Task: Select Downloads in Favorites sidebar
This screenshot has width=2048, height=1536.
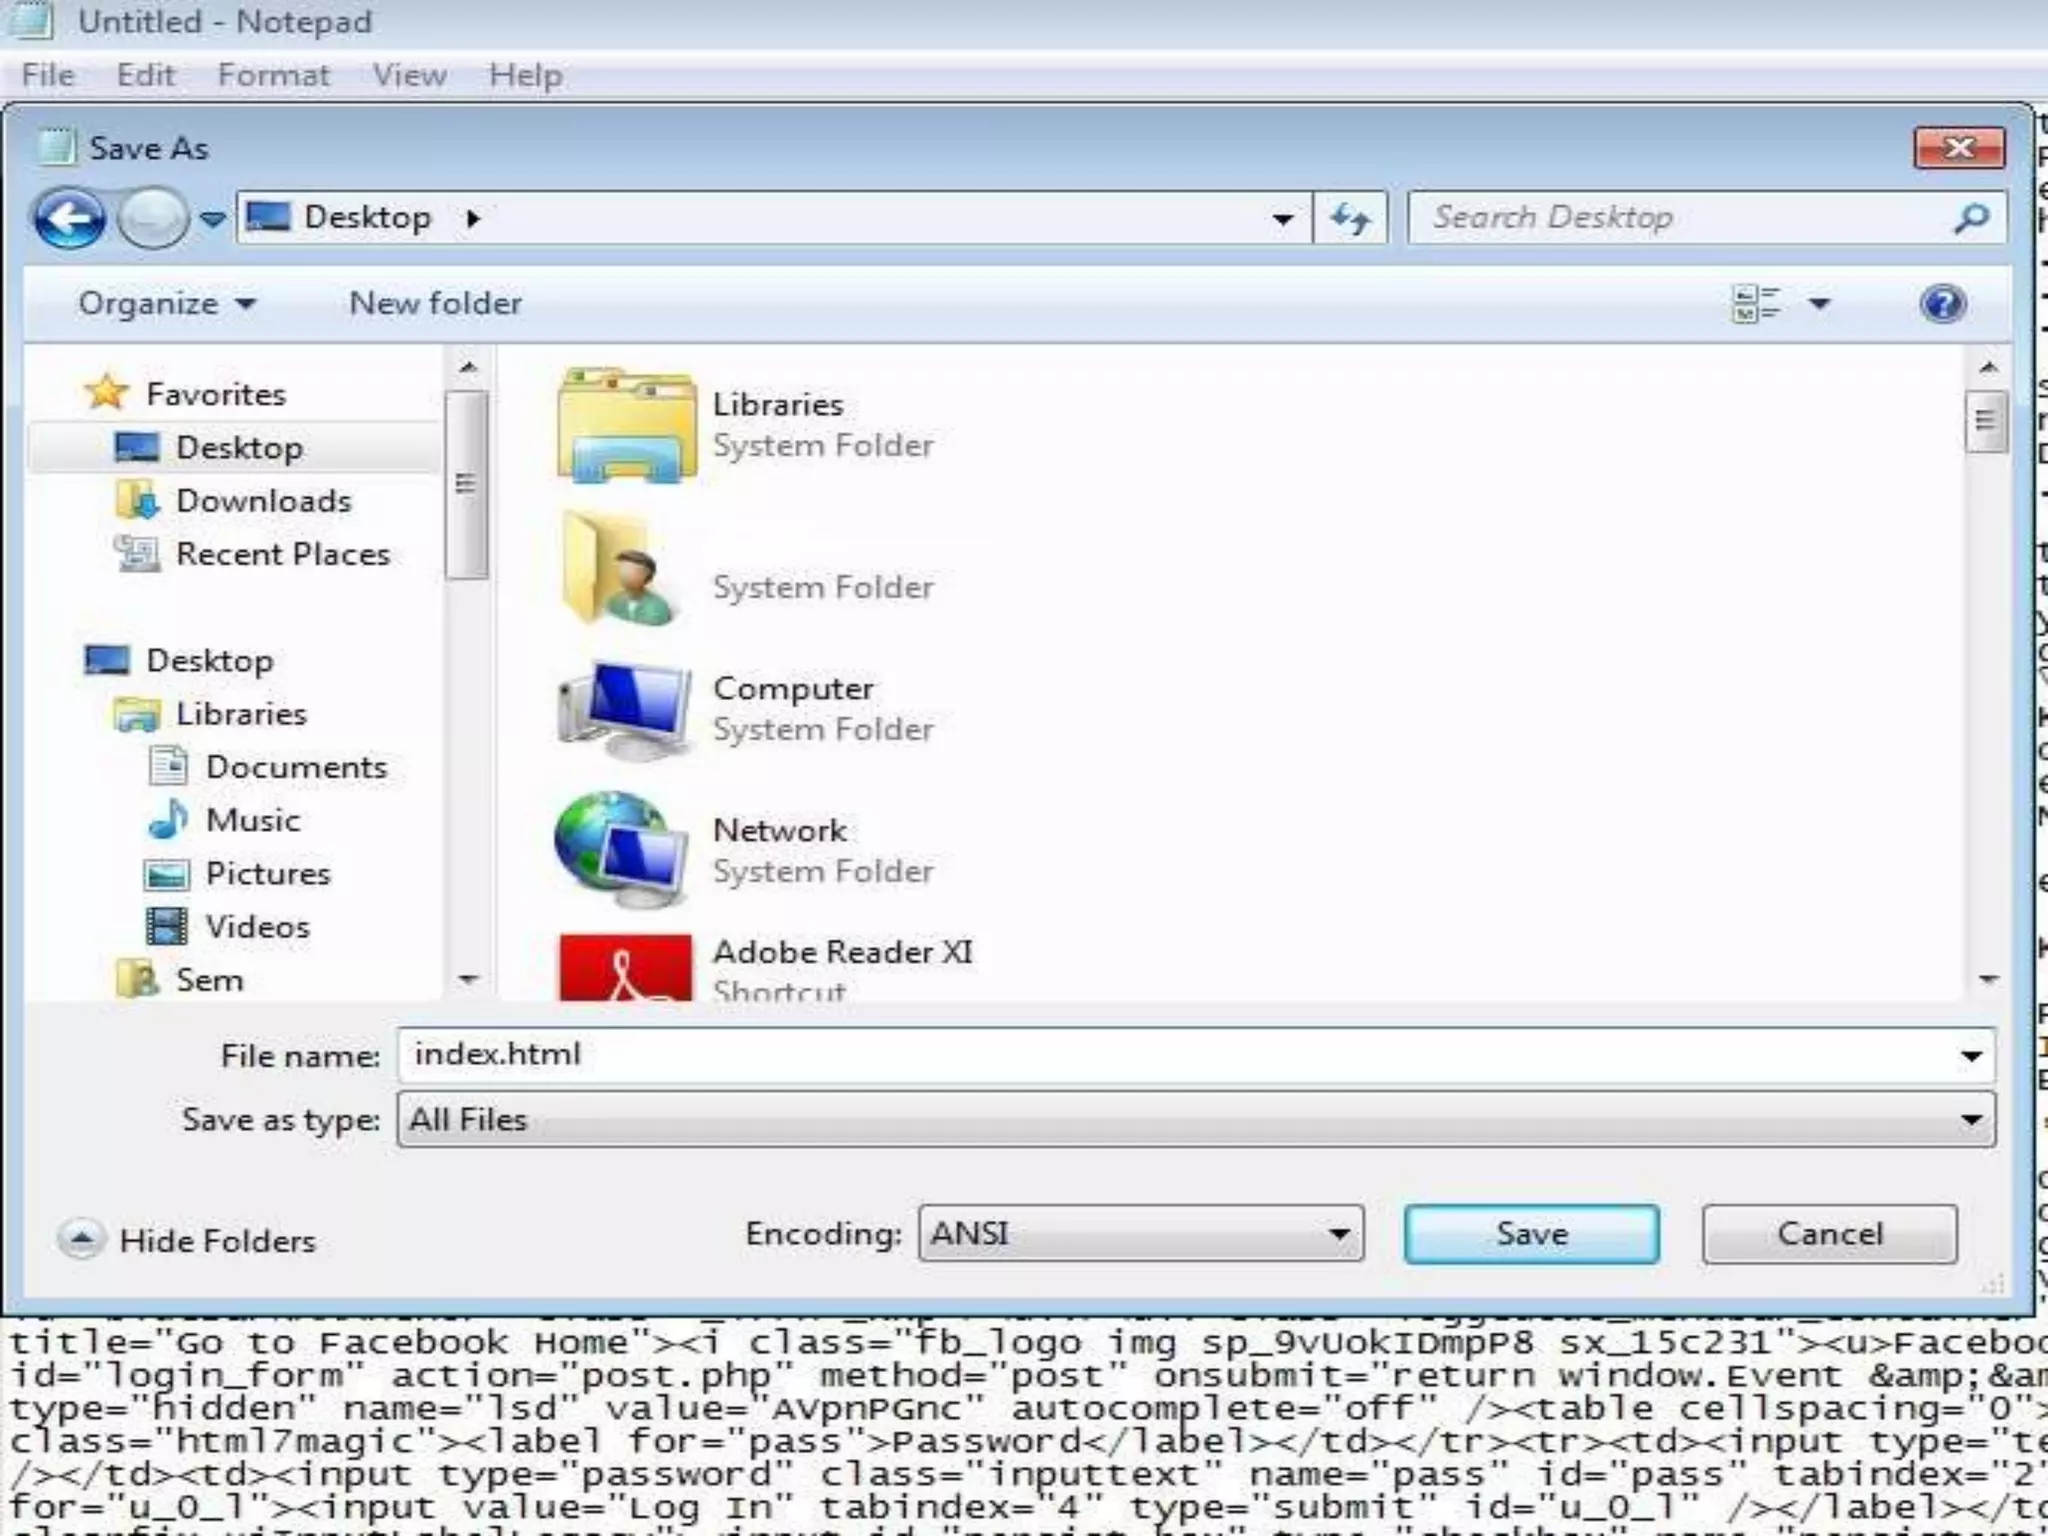Action: point(263,500)
